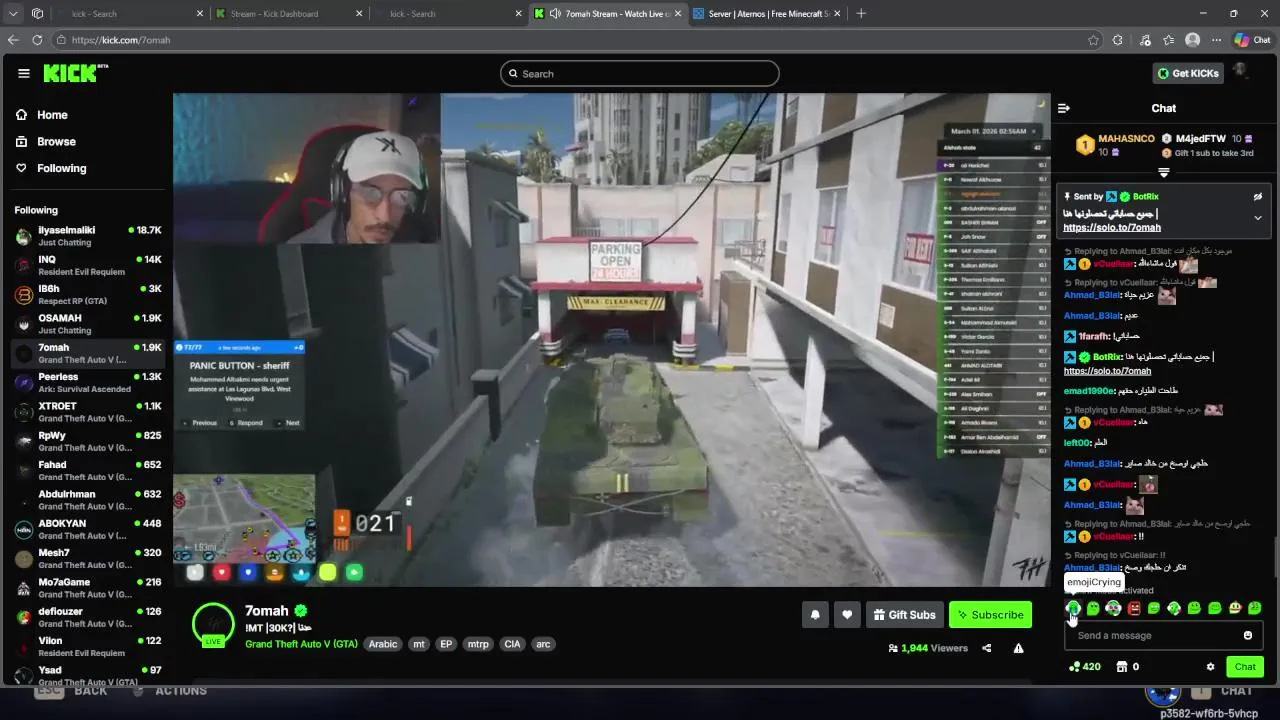Open Fahad channel in sidebar
The image size is (1280, 720).
coord(88,470)
